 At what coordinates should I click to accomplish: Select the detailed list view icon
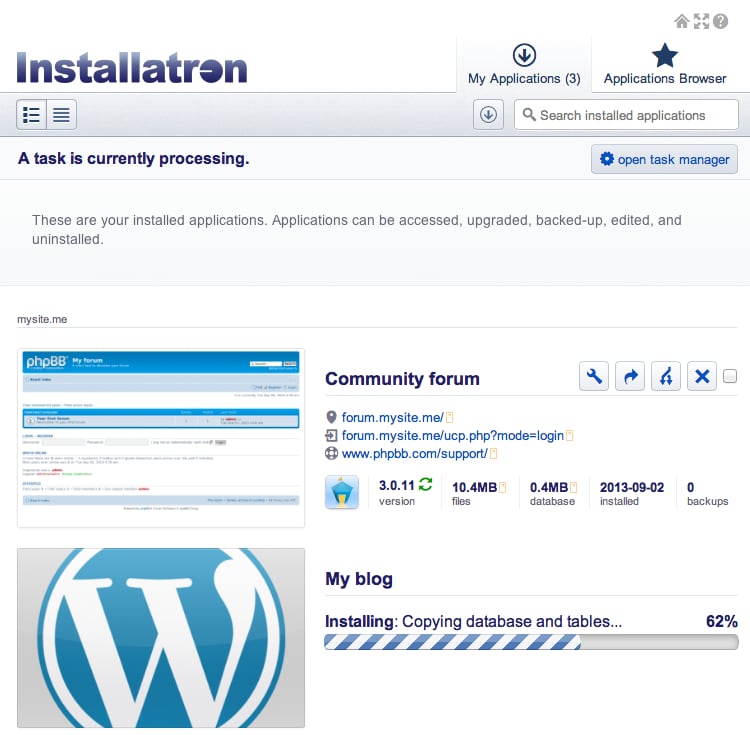[x=32, y=115]
